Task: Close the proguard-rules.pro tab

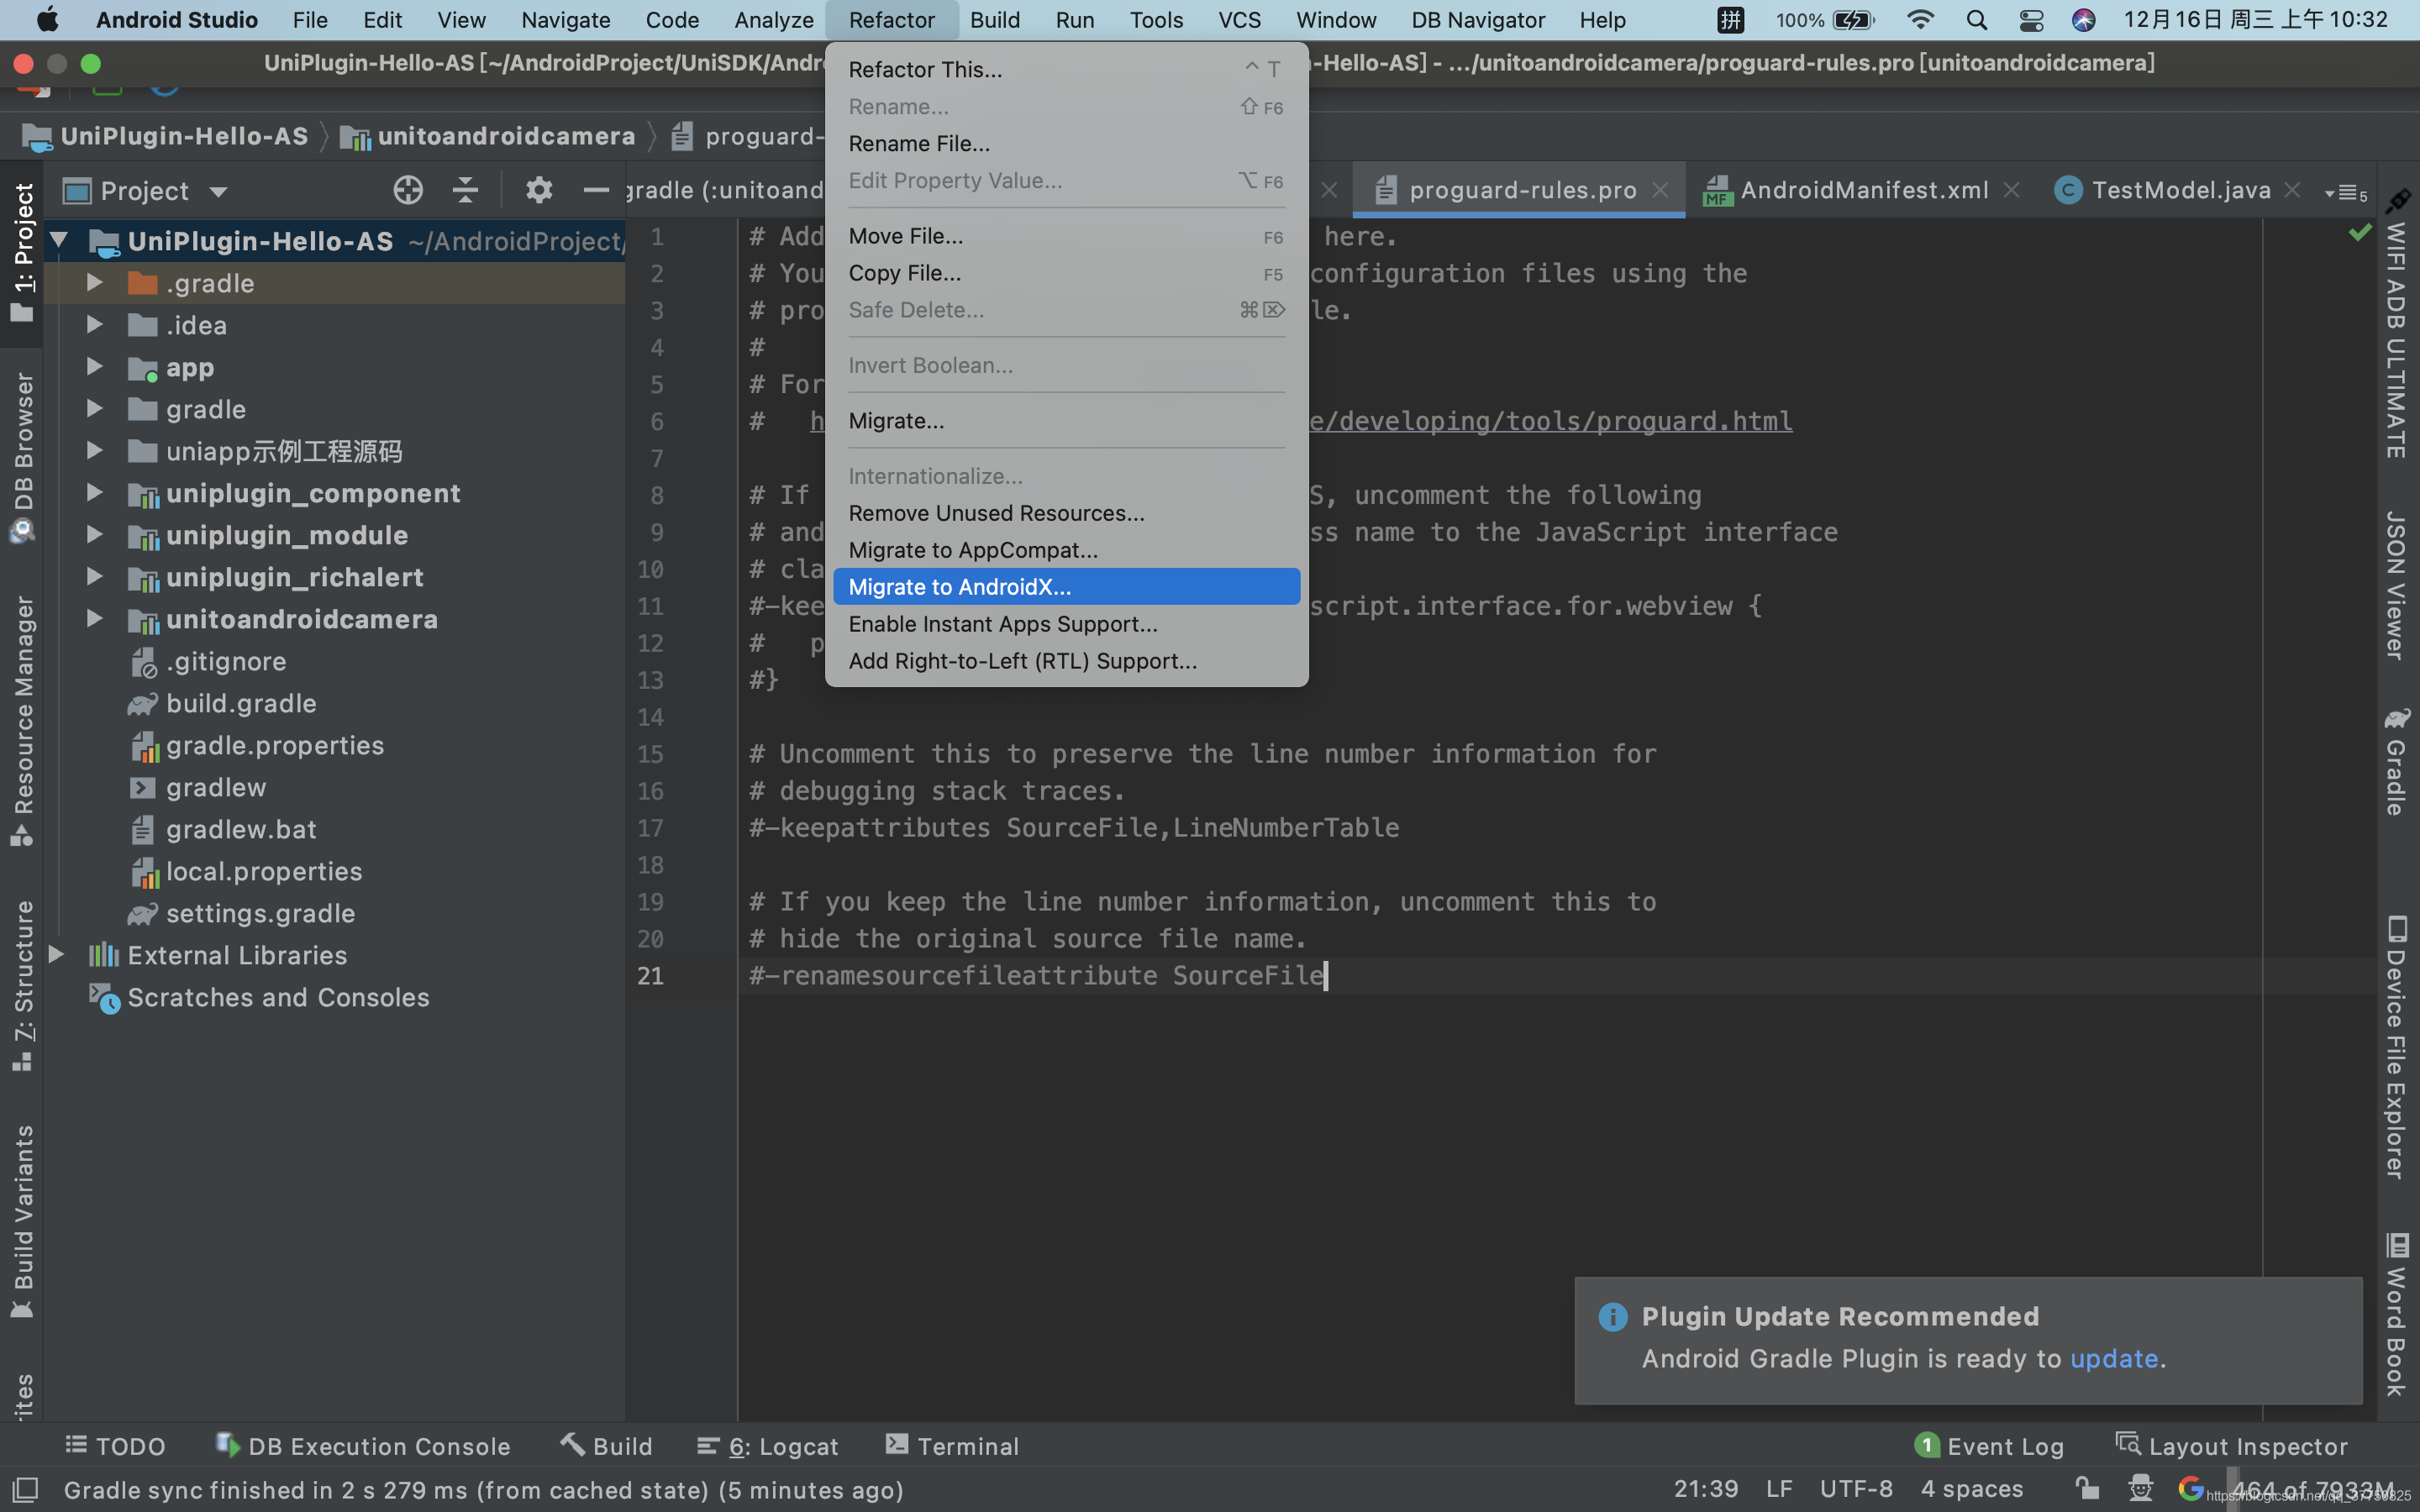Action: (x=1660, y=190)
